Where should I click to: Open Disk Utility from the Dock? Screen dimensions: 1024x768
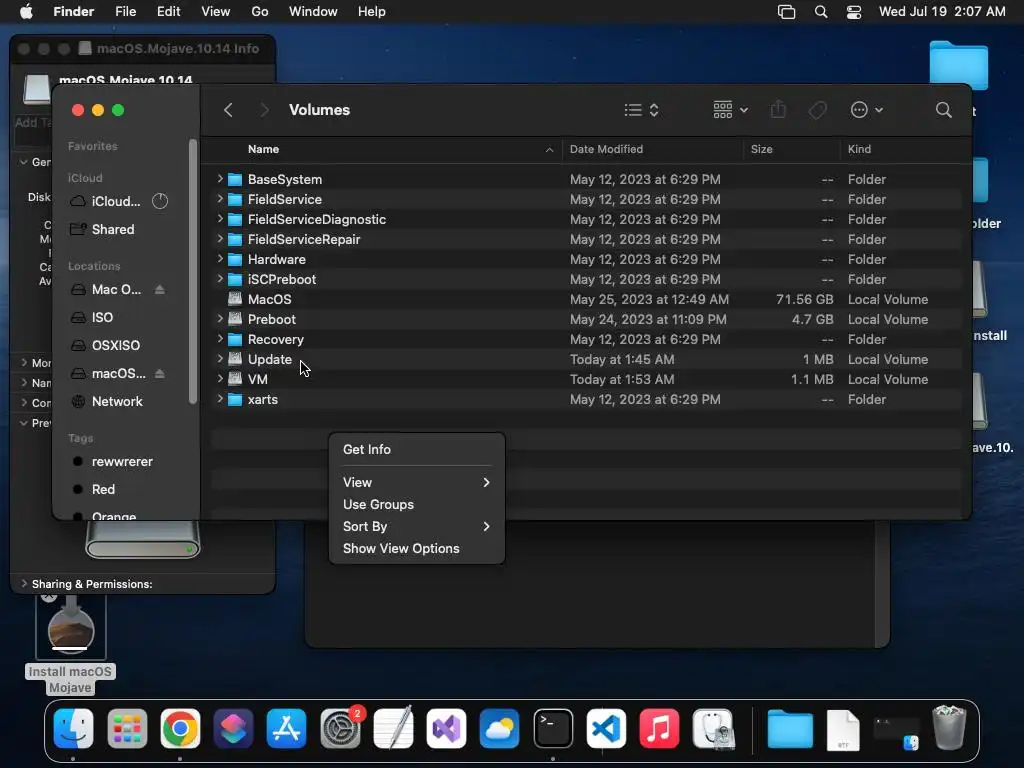pyautogui.click(x=712, y=728)
